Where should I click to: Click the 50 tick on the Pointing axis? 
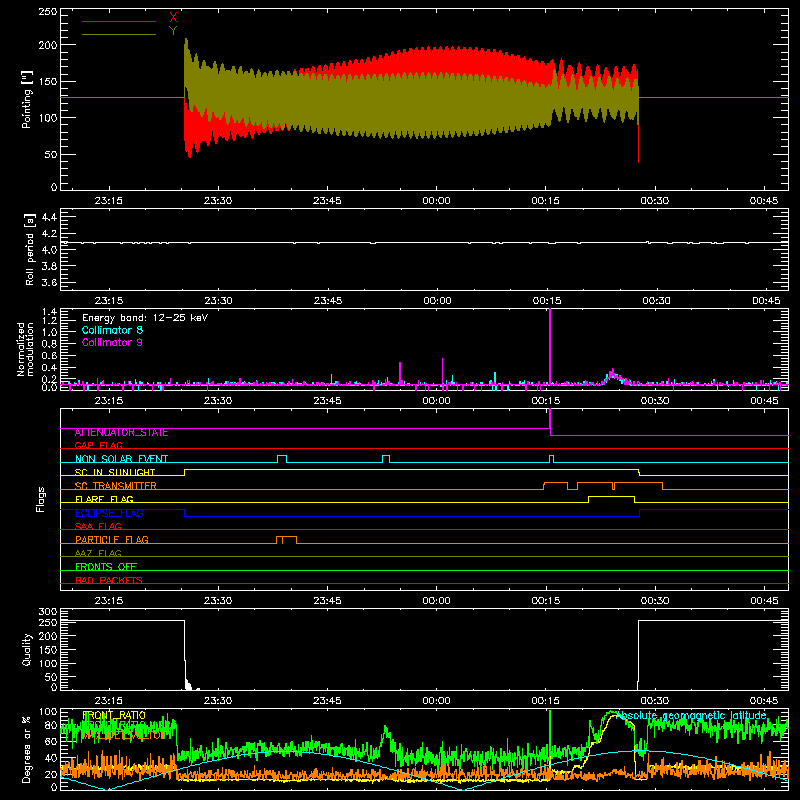click(x=51, y=154)
